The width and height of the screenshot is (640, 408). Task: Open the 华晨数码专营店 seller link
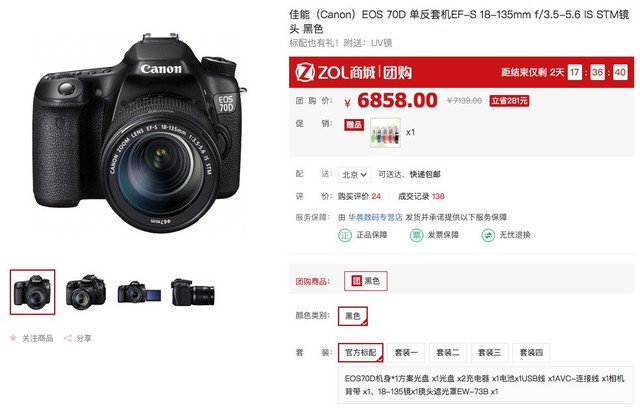click(x=375, y=217)
